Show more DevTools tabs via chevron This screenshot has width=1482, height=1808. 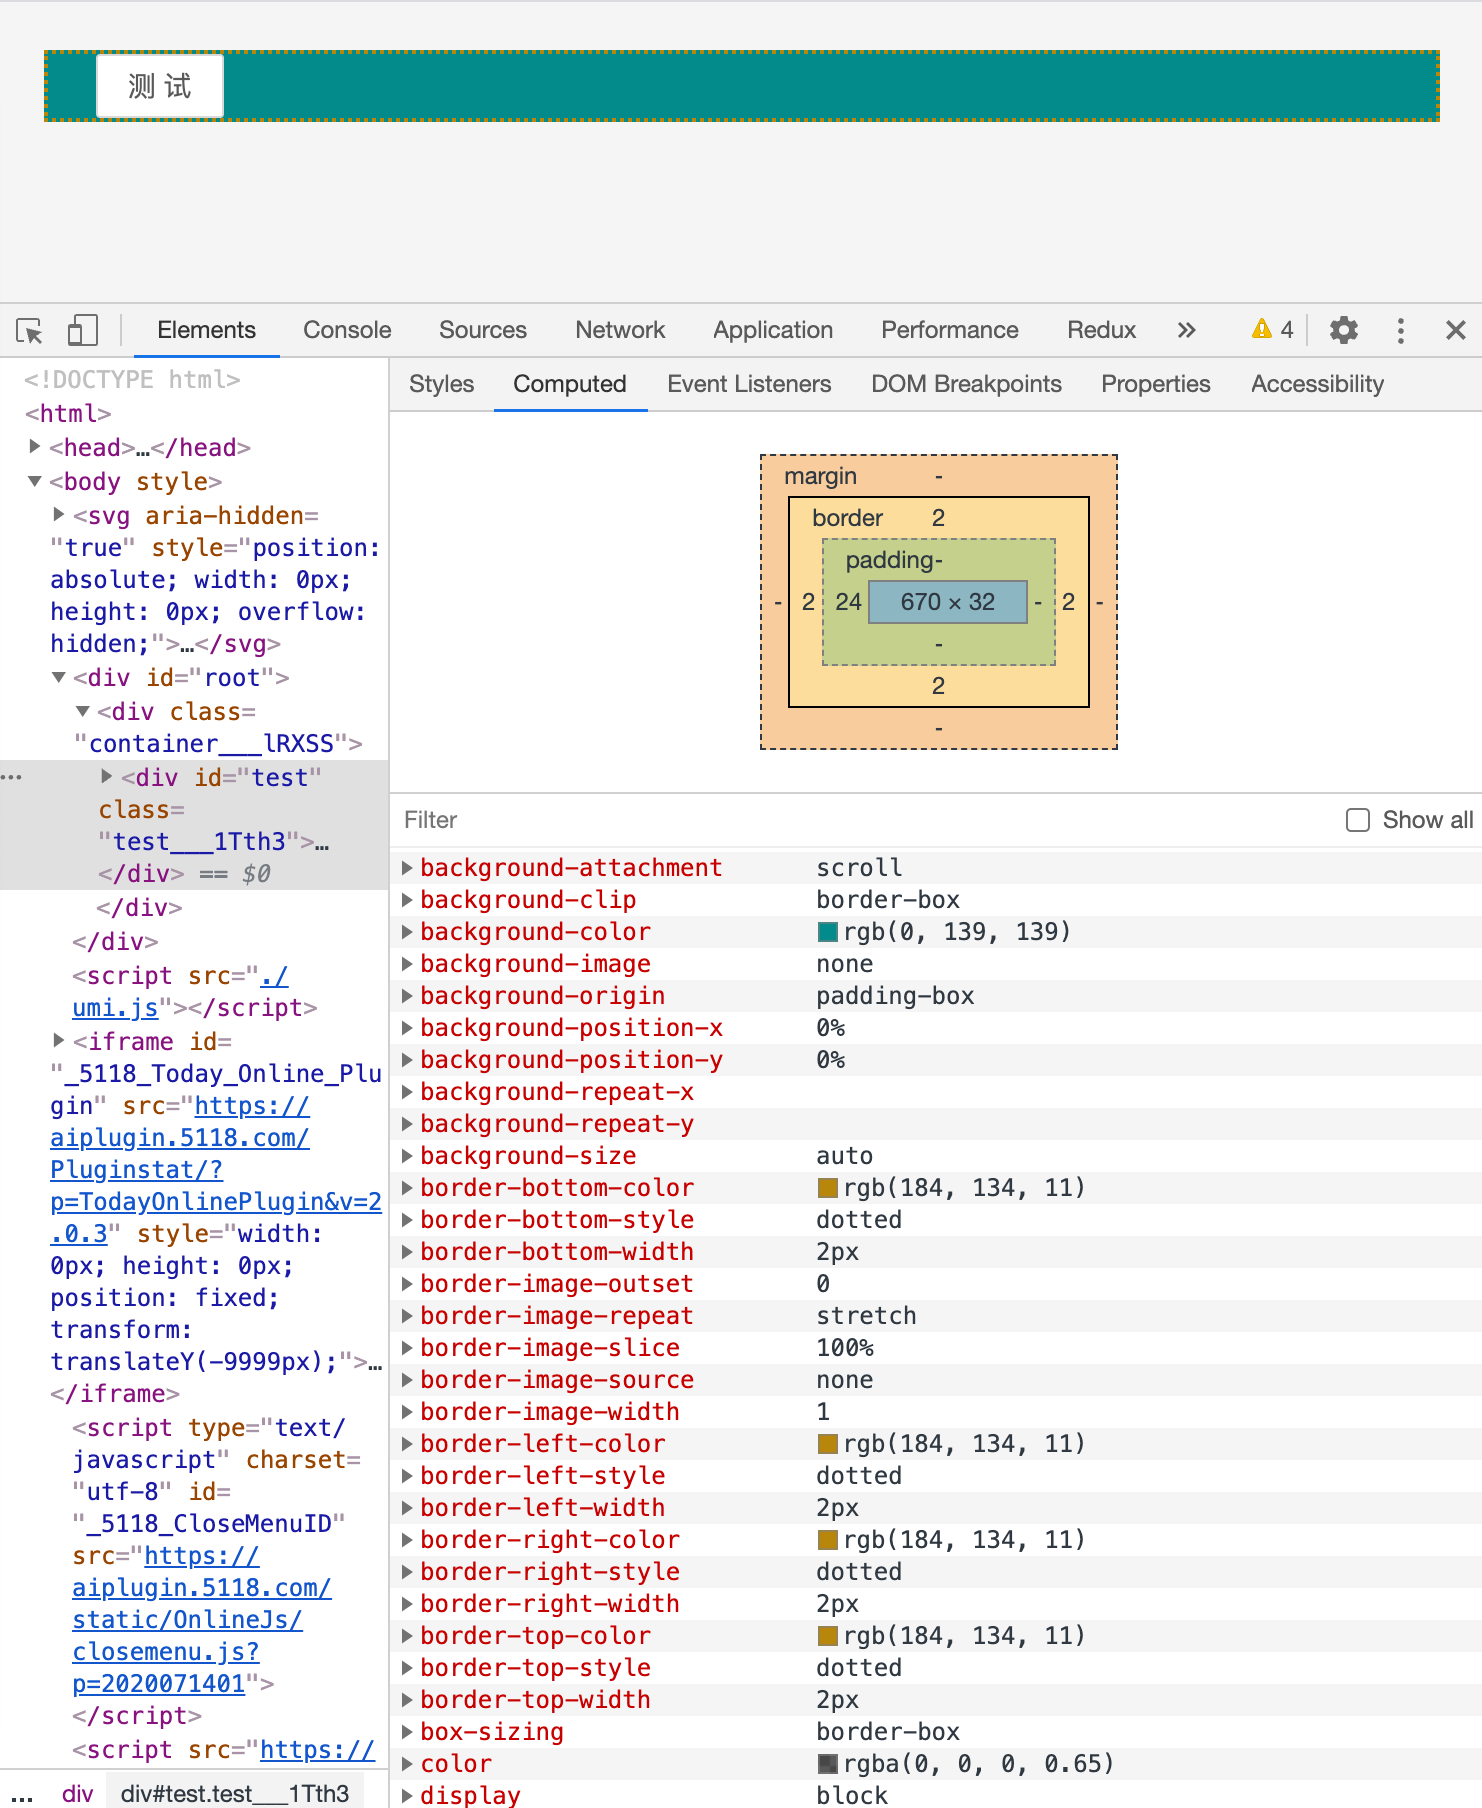click(1186, 330)
